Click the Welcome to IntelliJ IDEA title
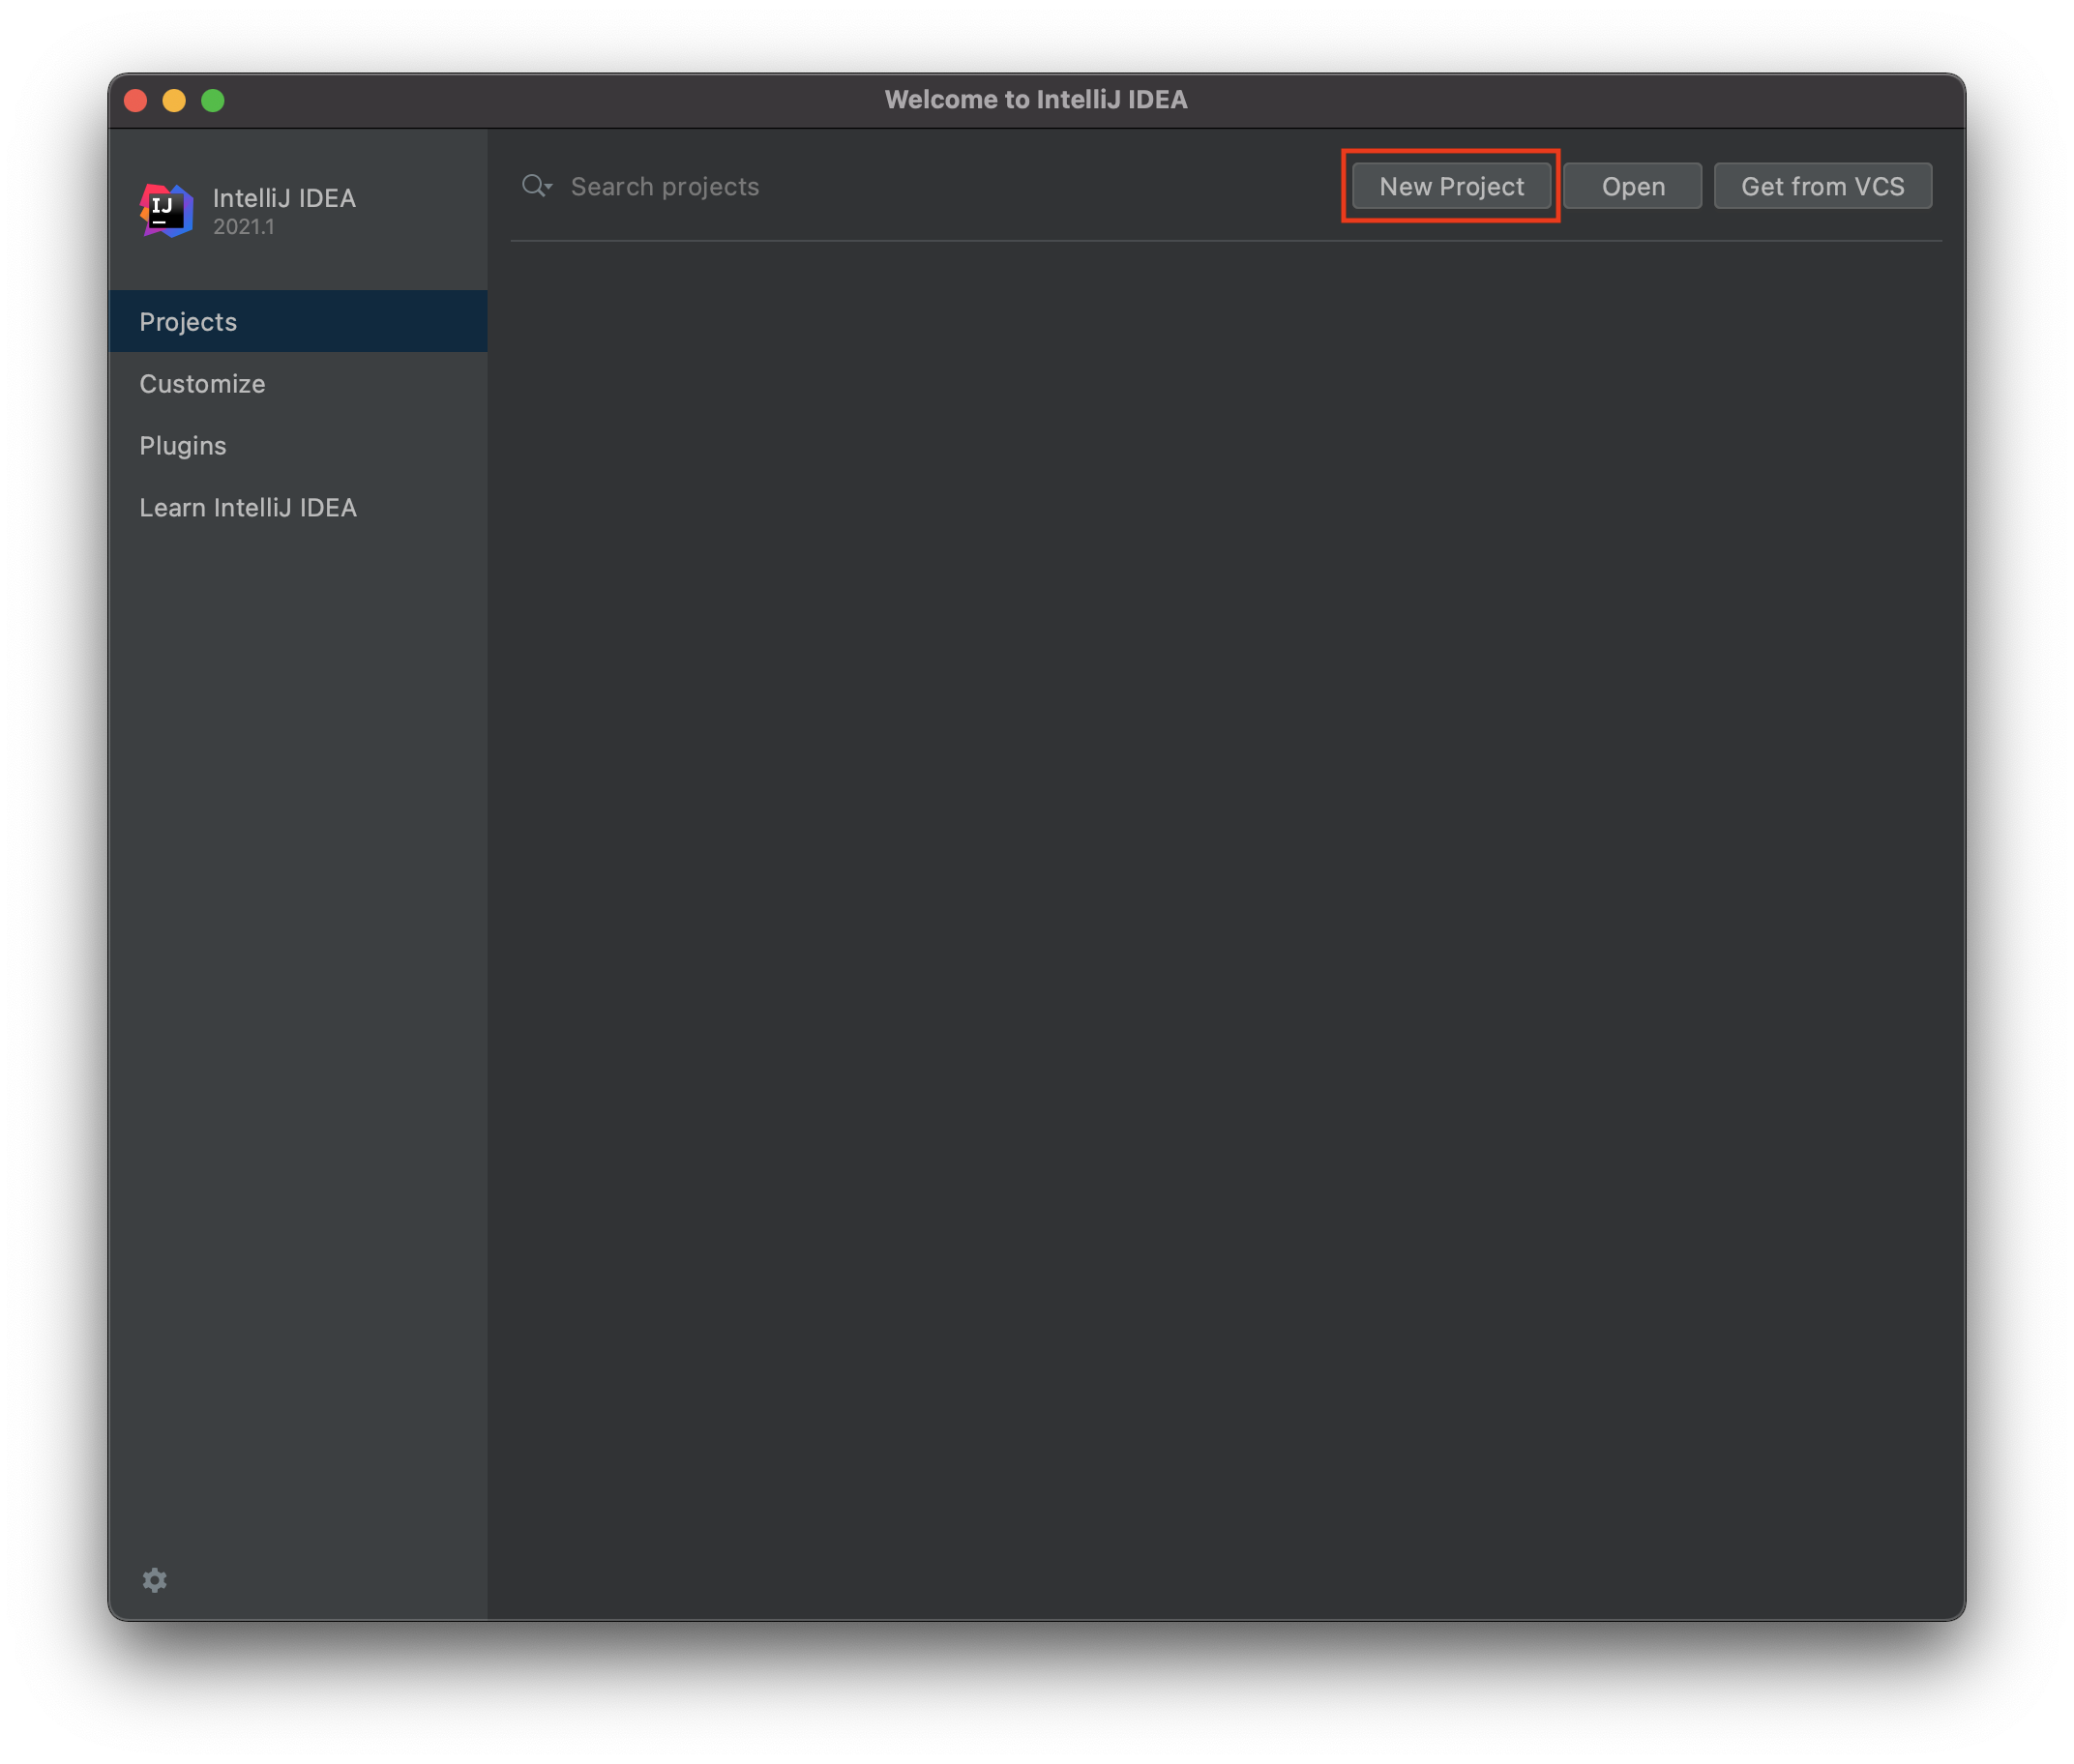Image resolution: width=2074 pixels, height=1764 pixels. coord(1035,100)
